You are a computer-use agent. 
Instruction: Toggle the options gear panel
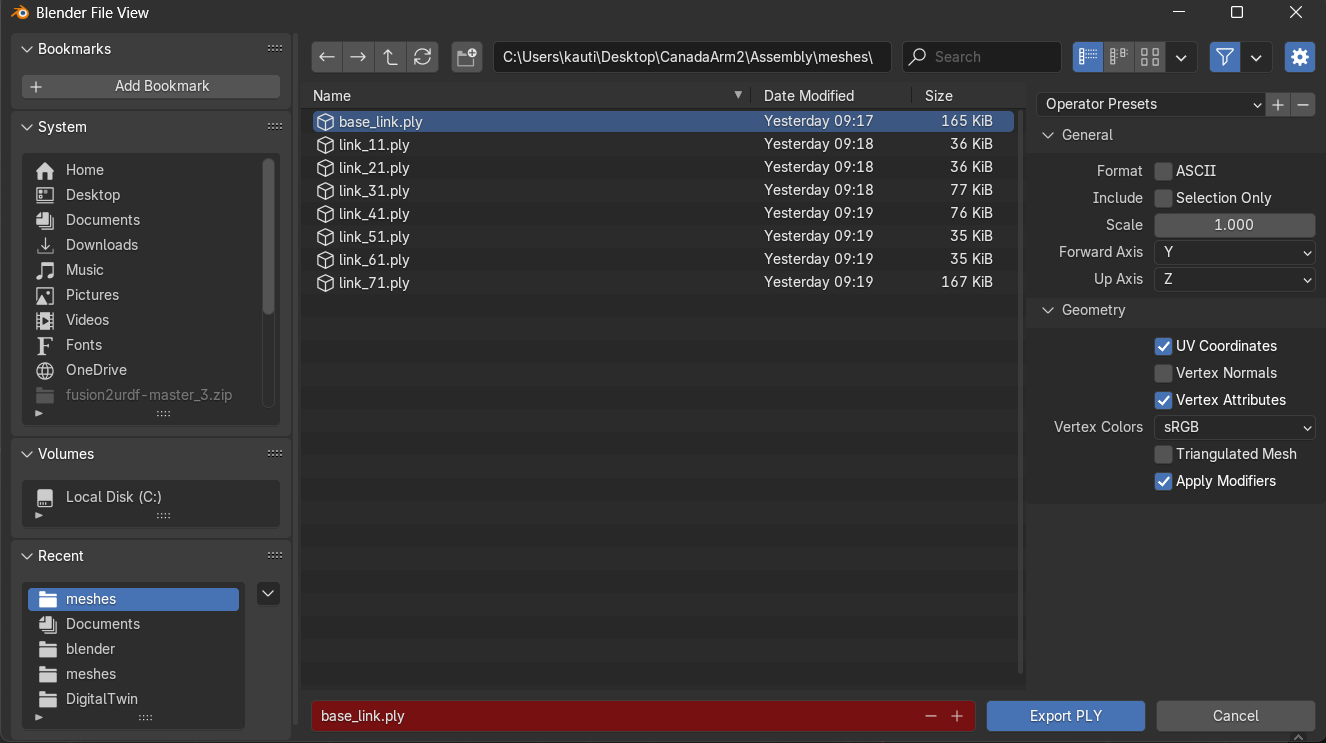pos(1299,57)
